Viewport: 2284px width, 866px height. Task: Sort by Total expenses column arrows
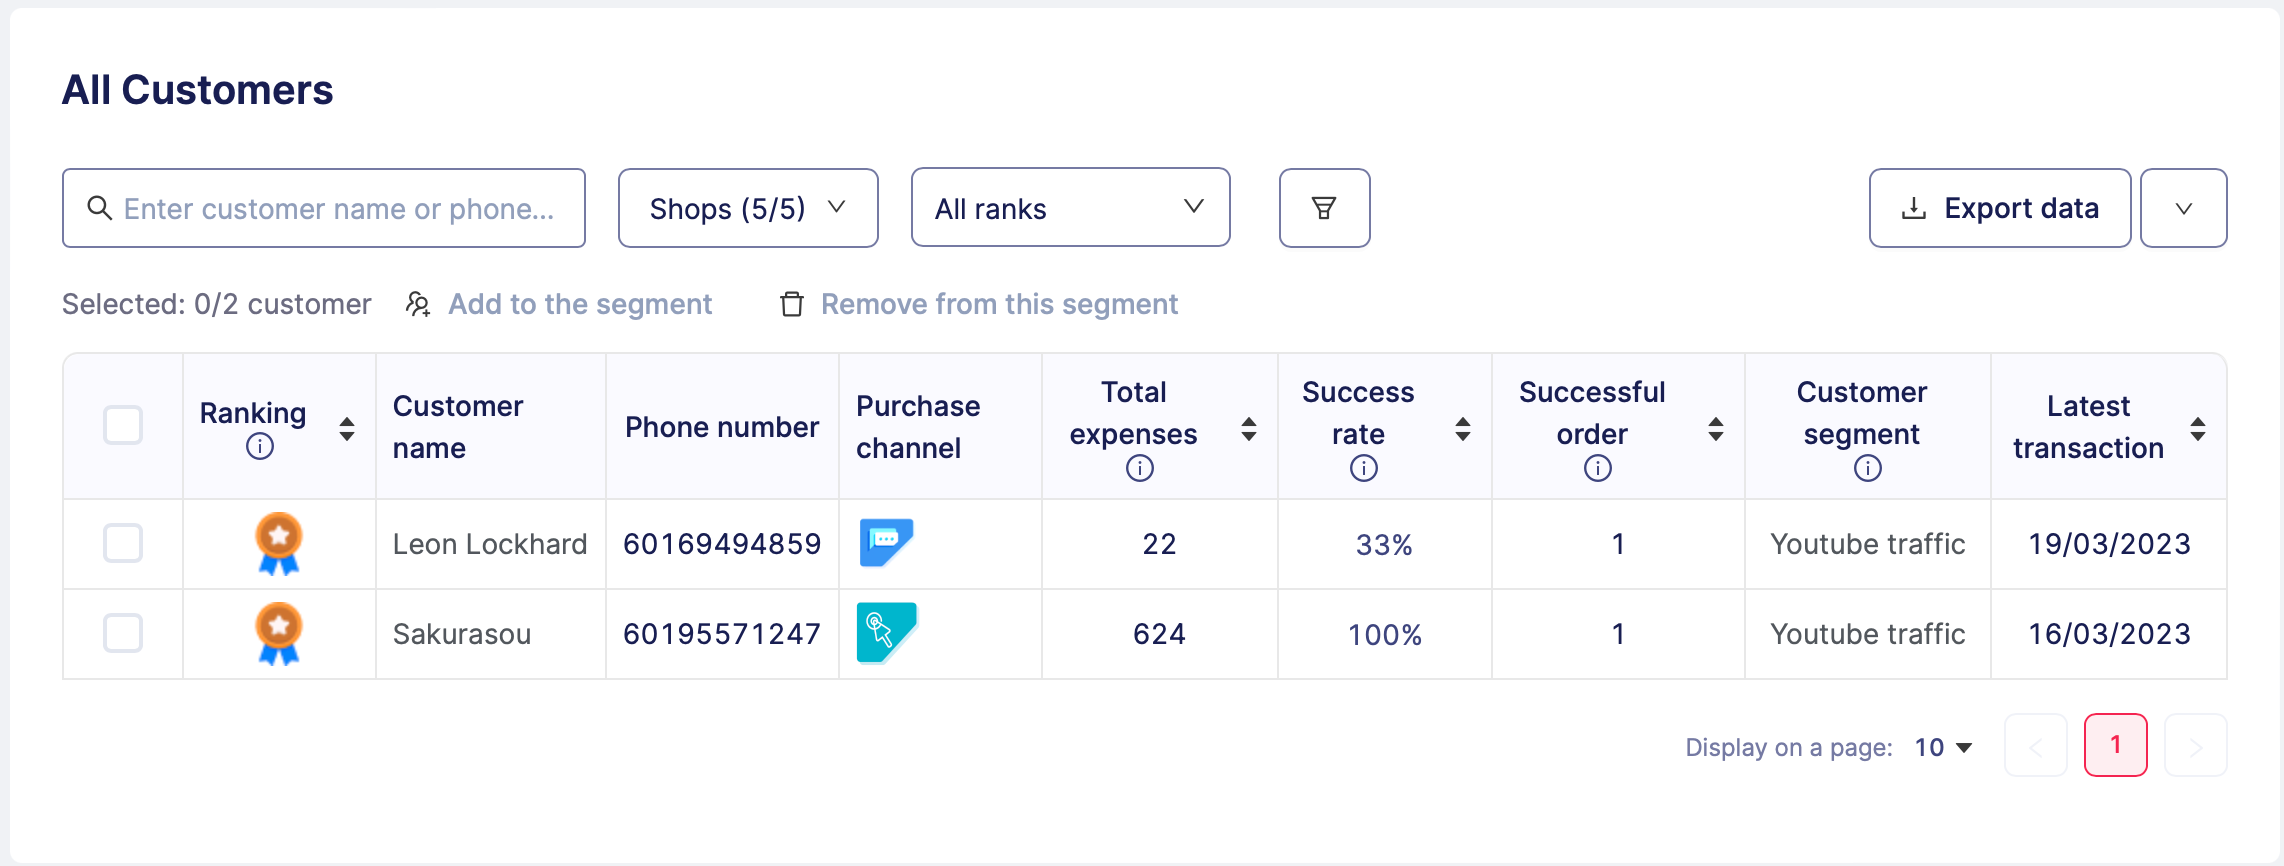coord(1248,429)
